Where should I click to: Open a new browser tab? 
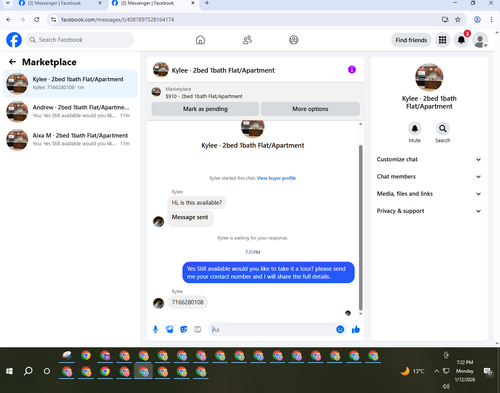tap(207, 3)
